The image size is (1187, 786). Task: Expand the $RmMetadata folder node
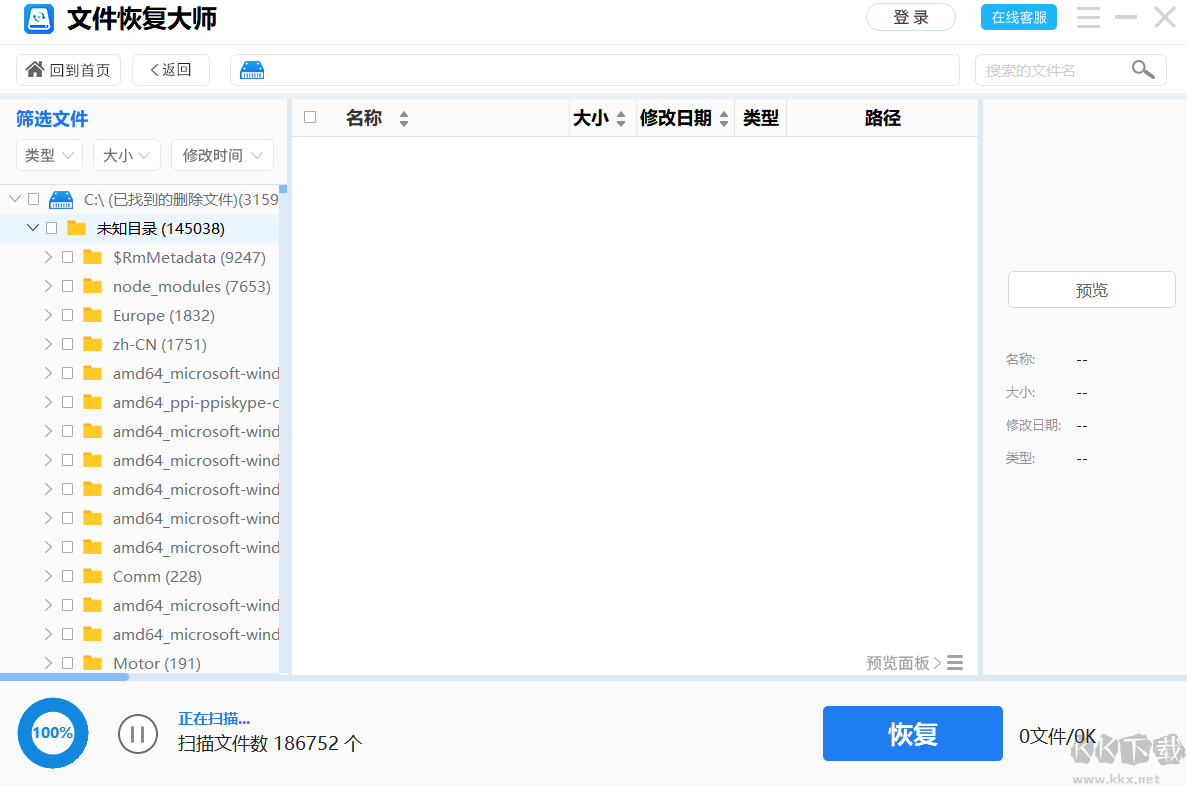click(x=47, y=257)
